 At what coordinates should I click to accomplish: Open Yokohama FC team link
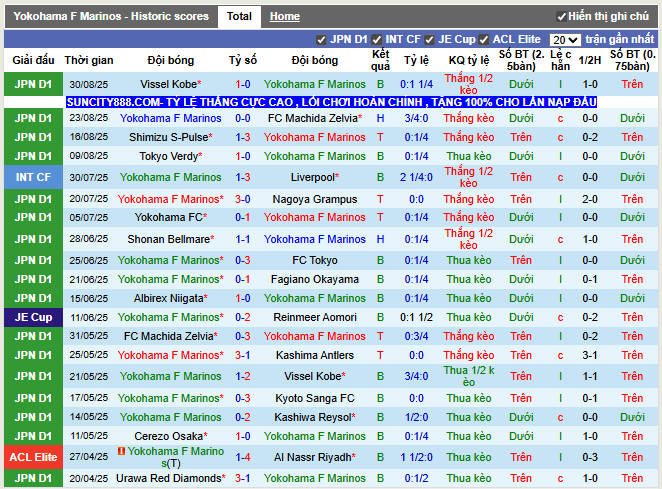[x=168, y=217]
